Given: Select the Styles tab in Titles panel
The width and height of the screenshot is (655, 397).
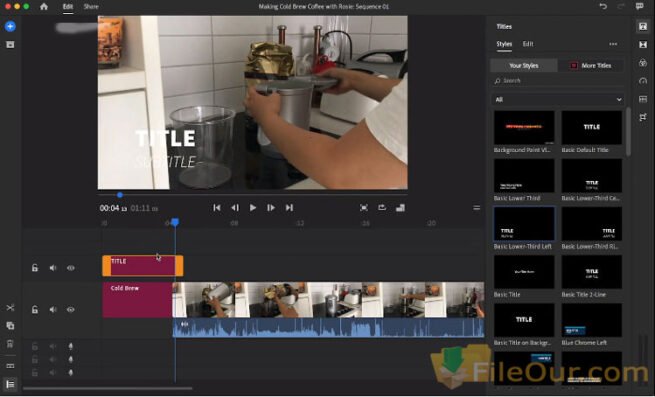Looking at the screenshot, I should click(x=504, y=44).
